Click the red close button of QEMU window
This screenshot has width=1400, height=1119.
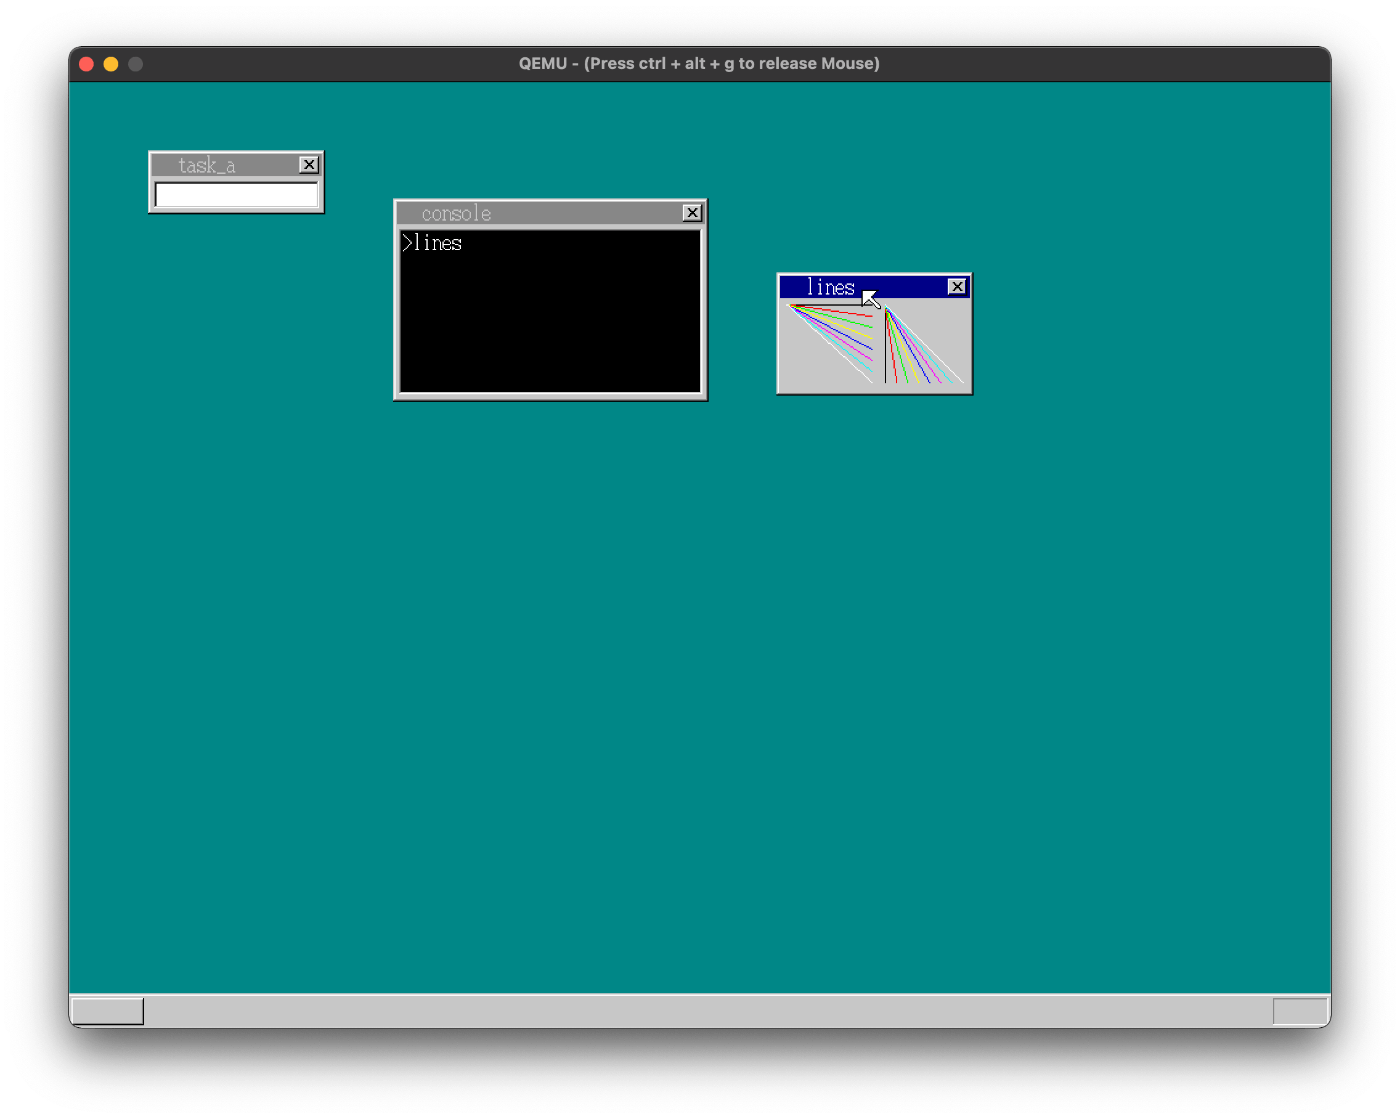tap(87, 64)
